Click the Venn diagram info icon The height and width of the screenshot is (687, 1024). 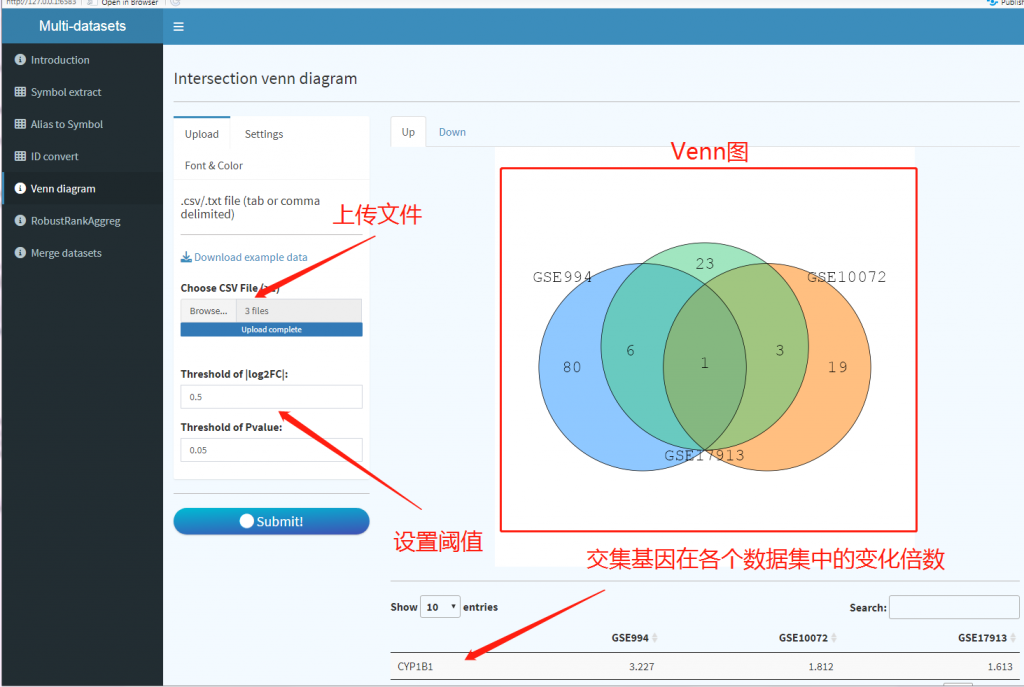23,187
